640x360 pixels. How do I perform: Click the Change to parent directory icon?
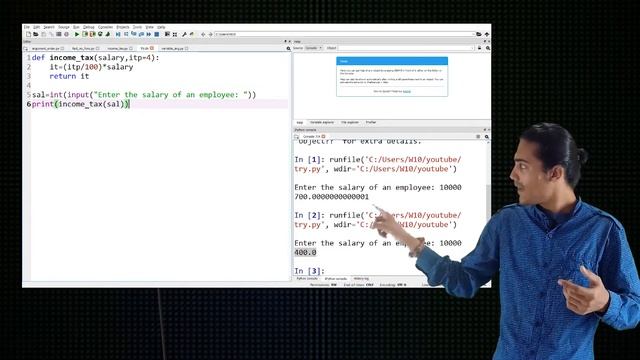click(487, 34)
